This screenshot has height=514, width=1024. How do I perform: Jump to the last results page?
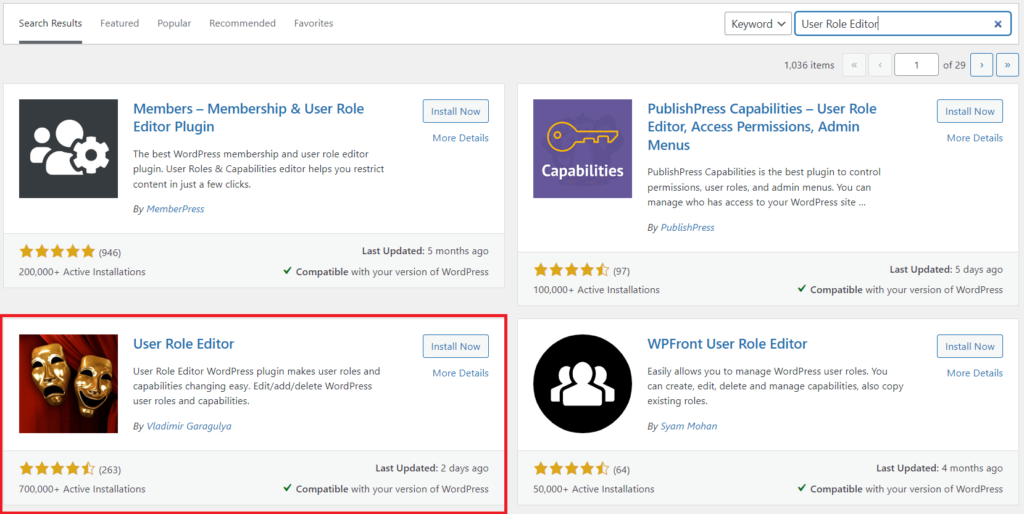(1006, 65)
